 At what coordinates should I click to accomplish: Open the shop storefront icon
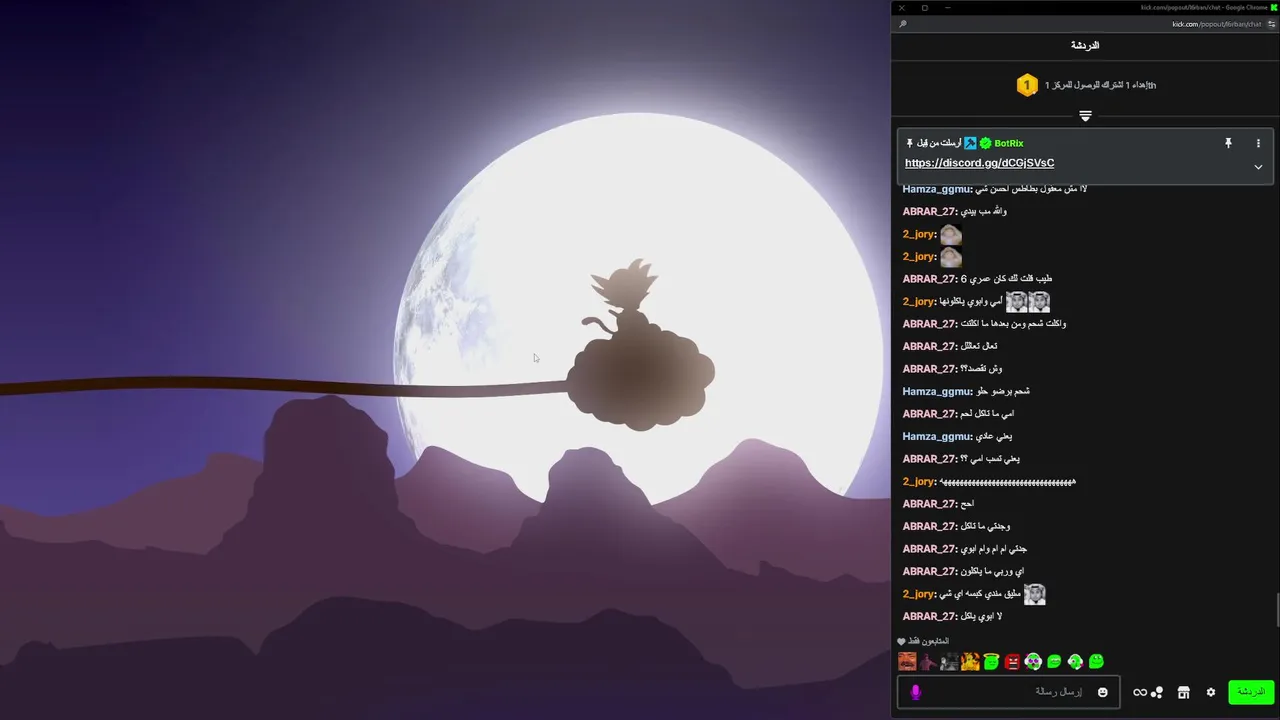(x=1184, y=692)
